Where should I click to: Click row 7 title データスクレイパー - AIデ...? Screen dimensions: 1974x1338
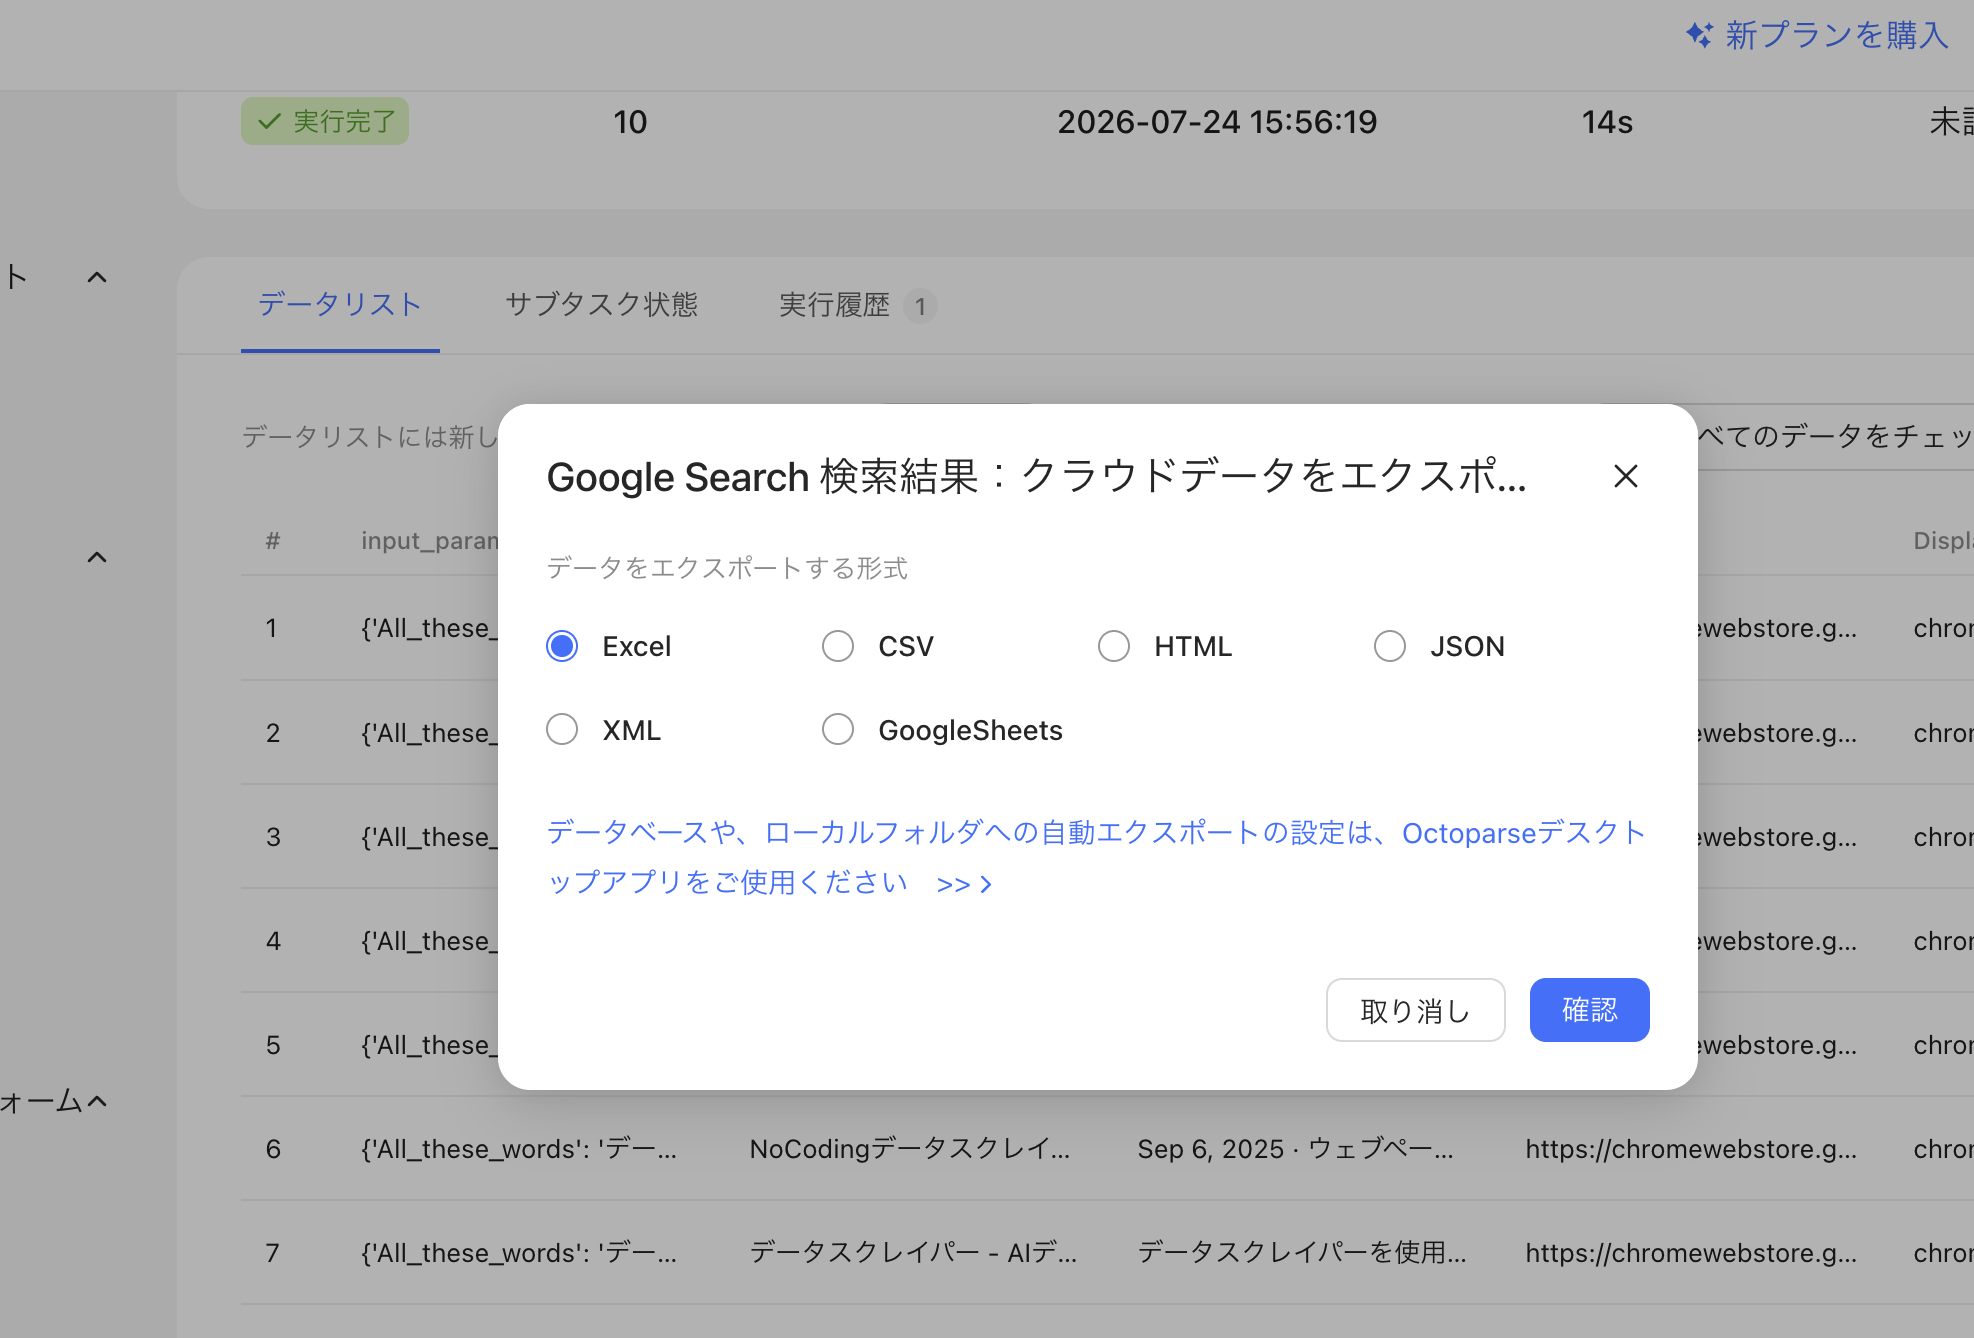coord(913,1253)
